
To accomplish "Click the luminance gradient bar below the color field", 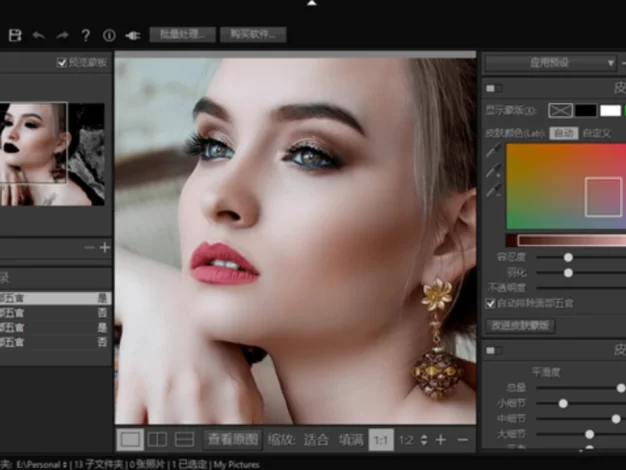I will tap(566, 240).
